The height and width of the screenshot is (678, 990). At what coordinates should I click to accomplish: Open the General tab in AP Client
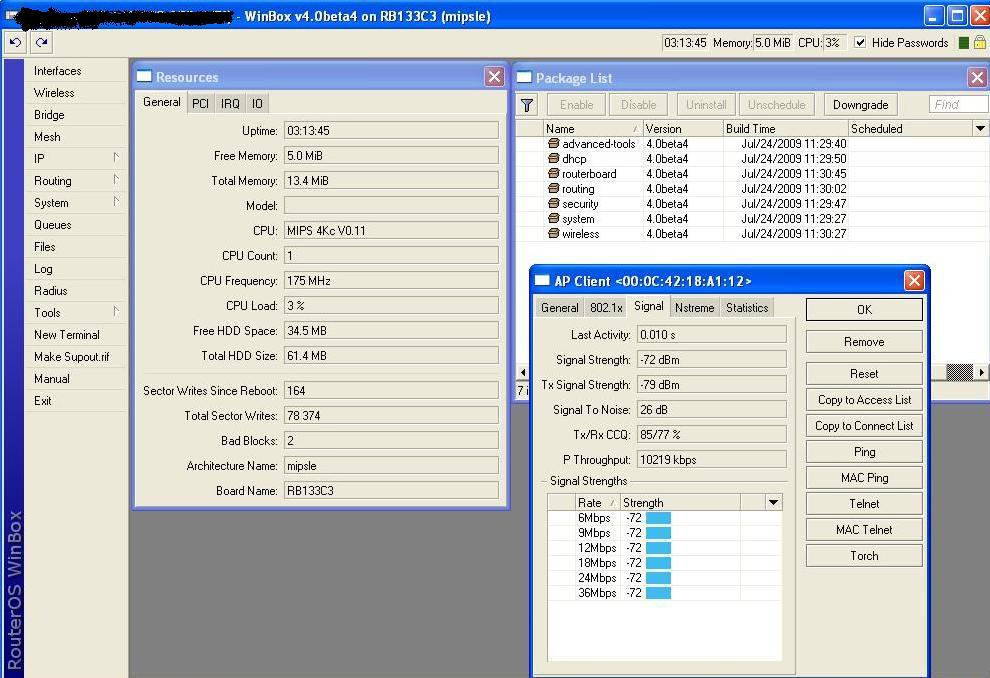[x=559, y=307]
